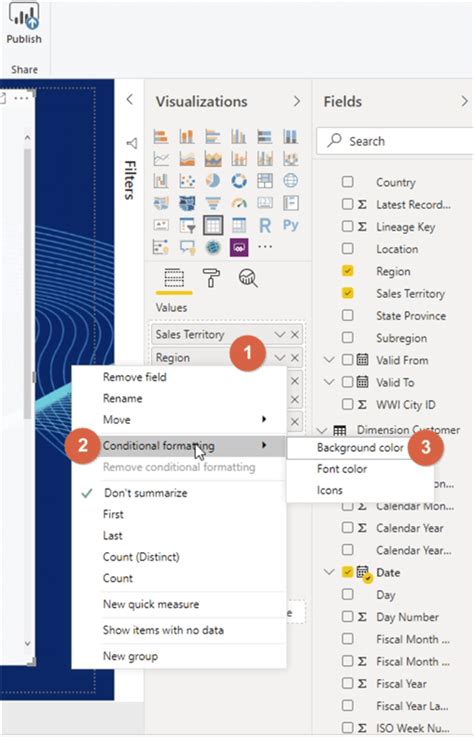Image resolution: width=474 pixels, height=737 pixels.
Task: Select the Stacked area chart visual
Action: pos(213,159)
